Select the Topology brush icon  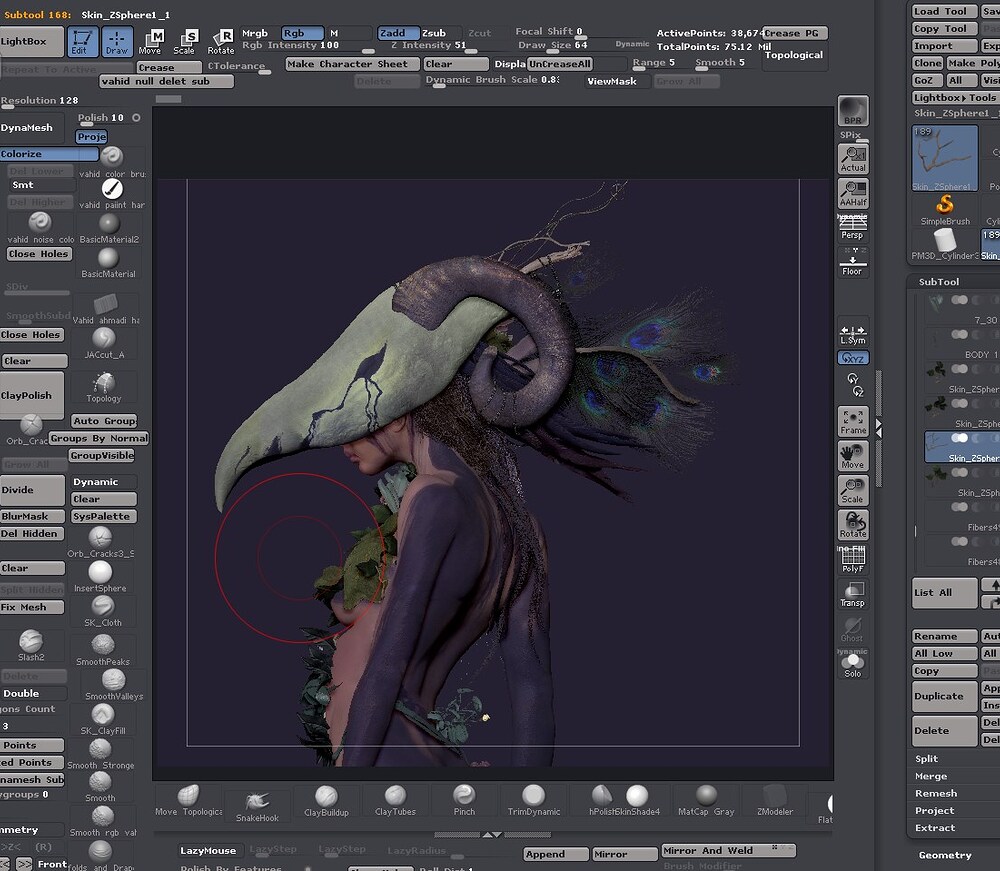click(104, 386)
